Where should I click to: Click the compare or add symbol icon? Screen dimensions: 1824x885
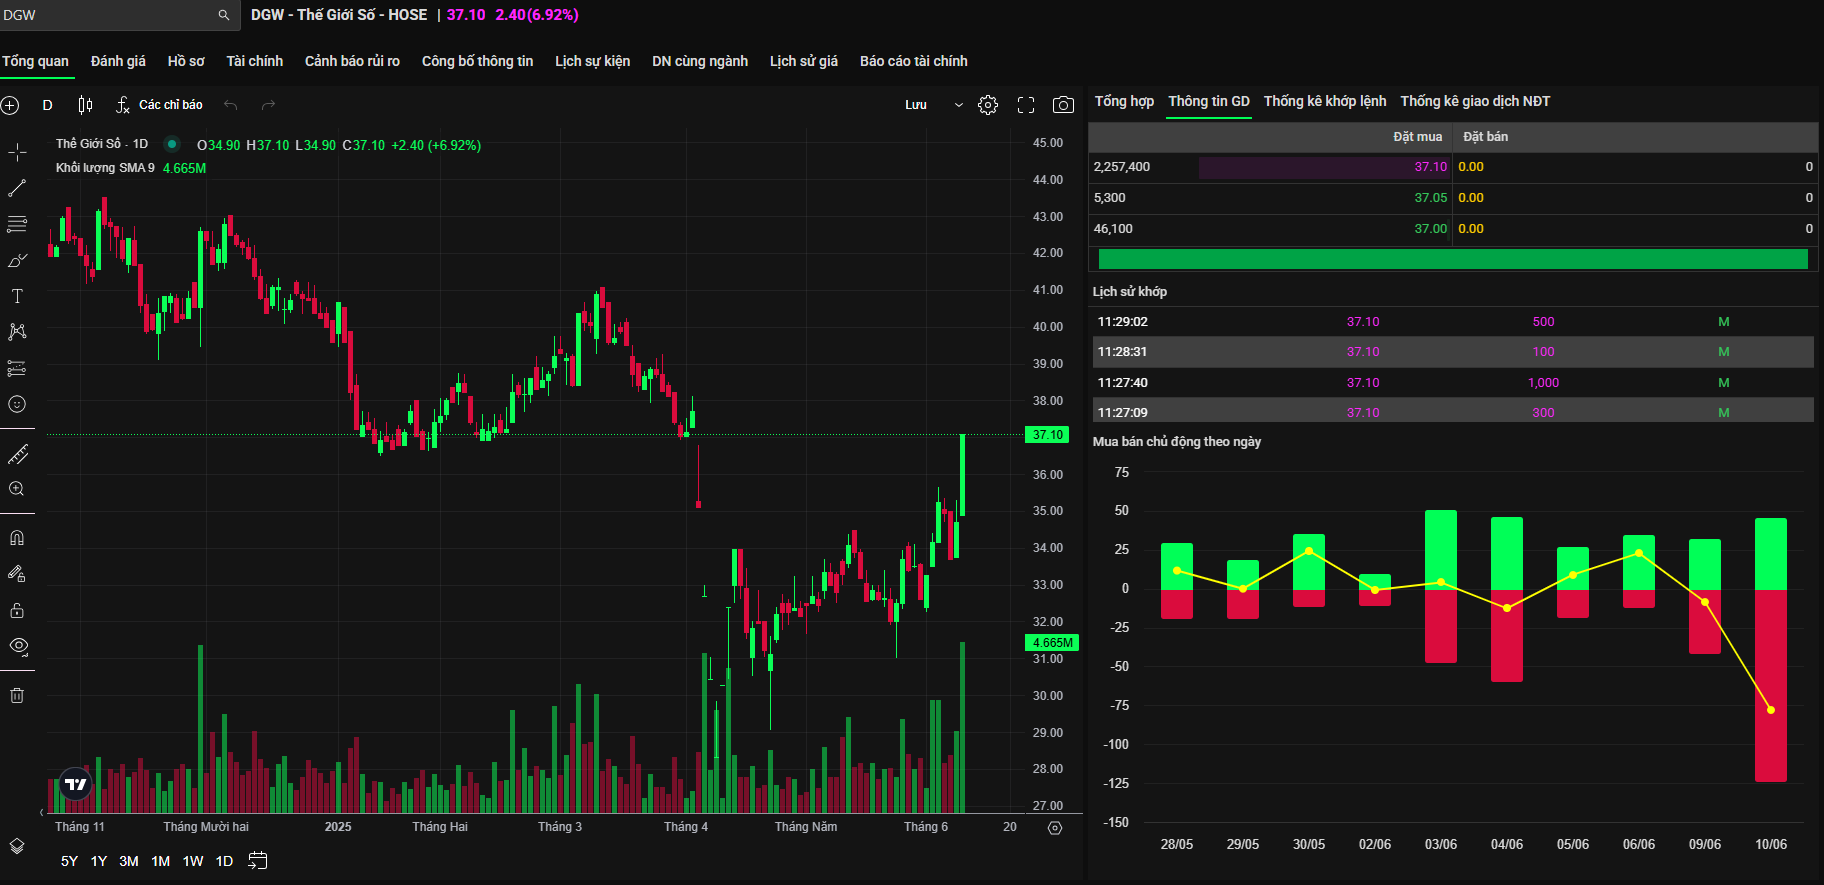(10, 105)
